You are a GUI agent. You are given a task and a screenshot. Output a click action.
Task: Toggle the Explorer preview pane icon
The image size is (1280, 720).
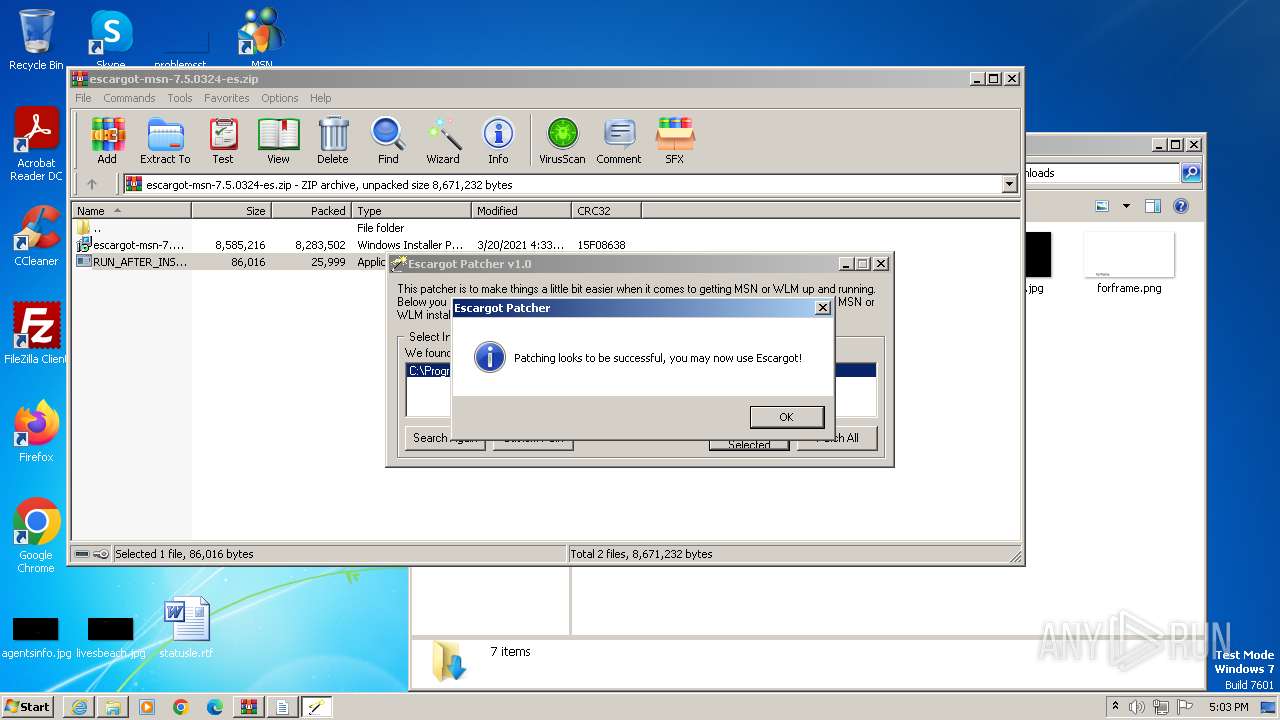tap(1153, 207)
